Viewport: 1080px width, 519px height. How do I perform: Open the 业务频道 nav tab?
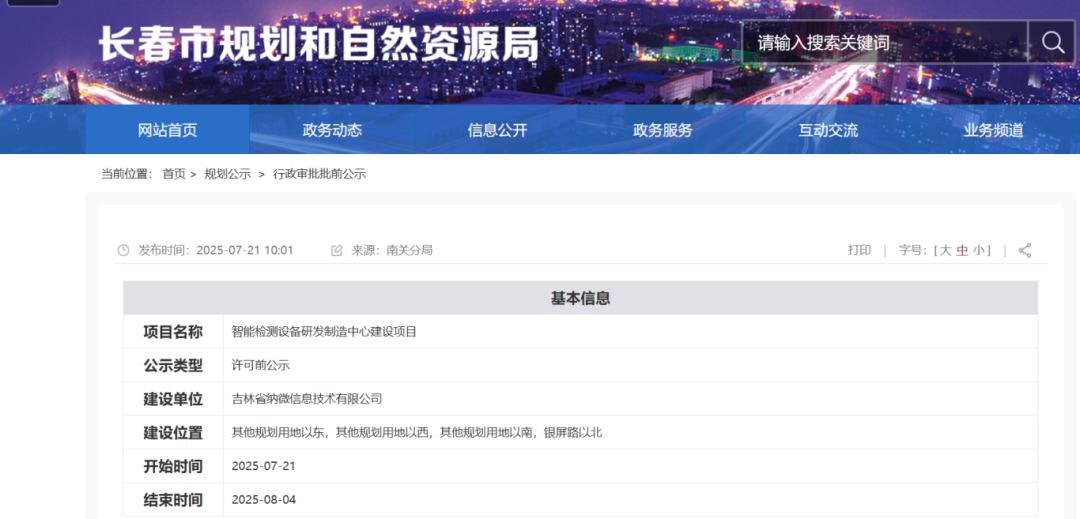tap(993, 129)
